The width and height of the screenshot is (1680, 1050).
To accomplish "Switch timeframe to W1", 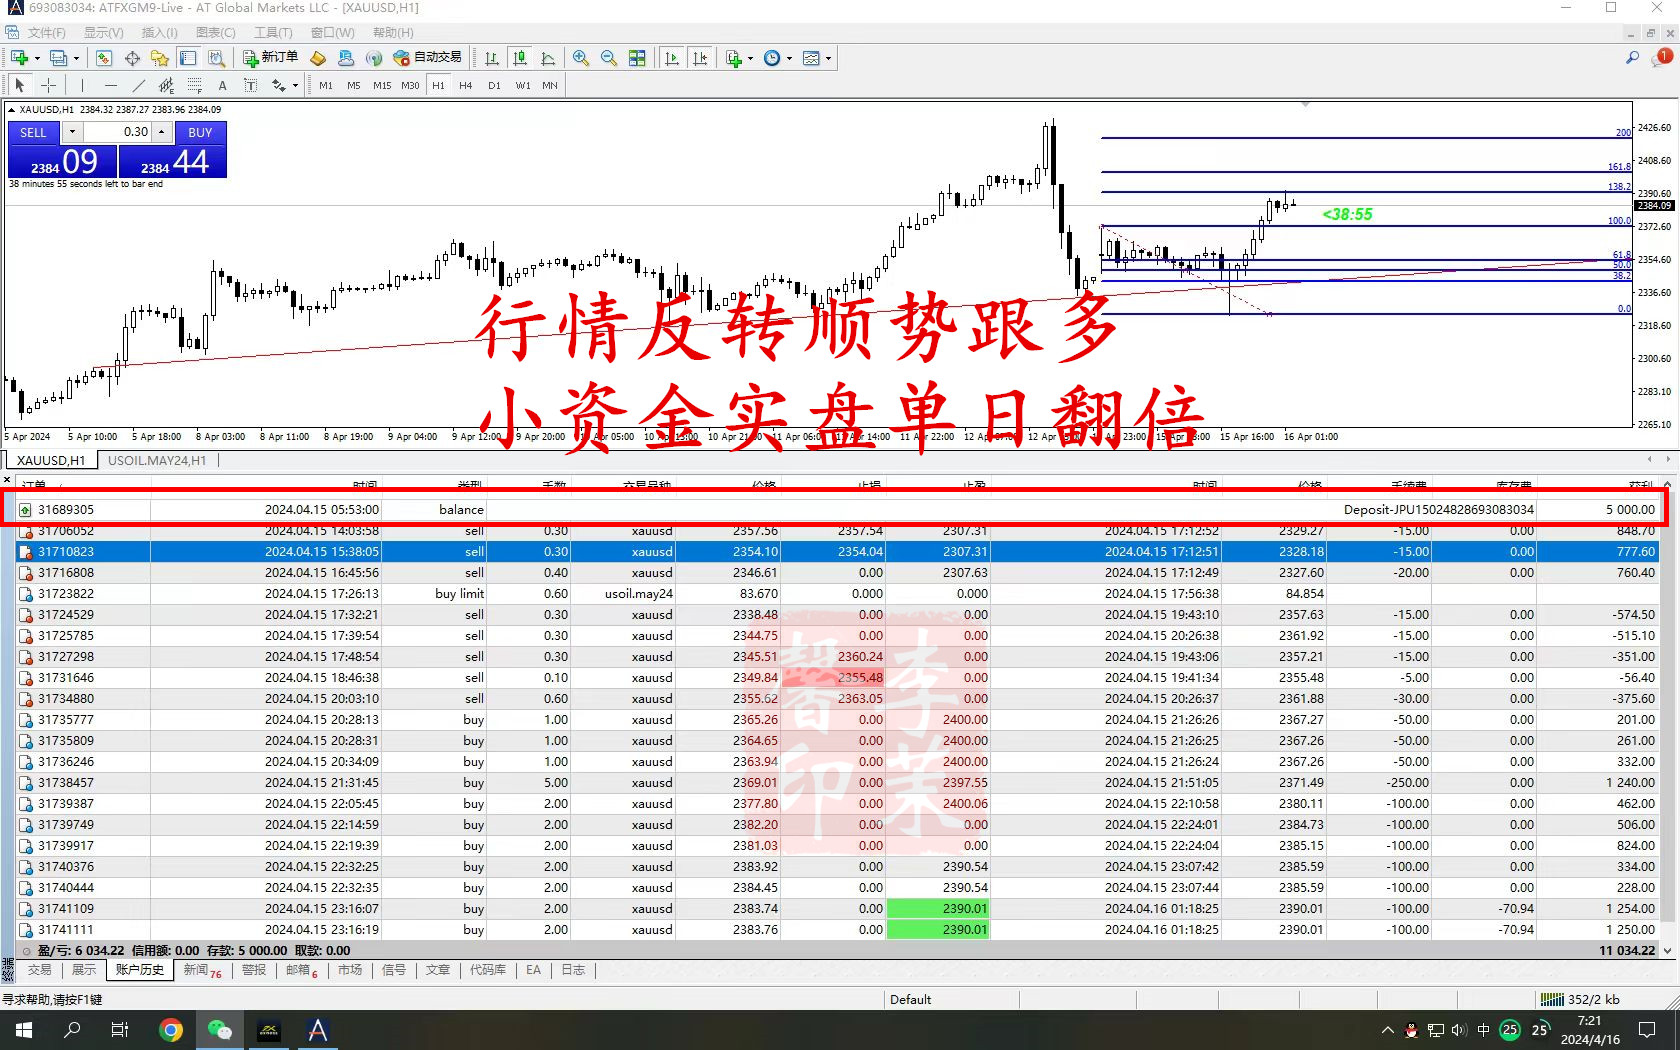I will tap(523, 85).
